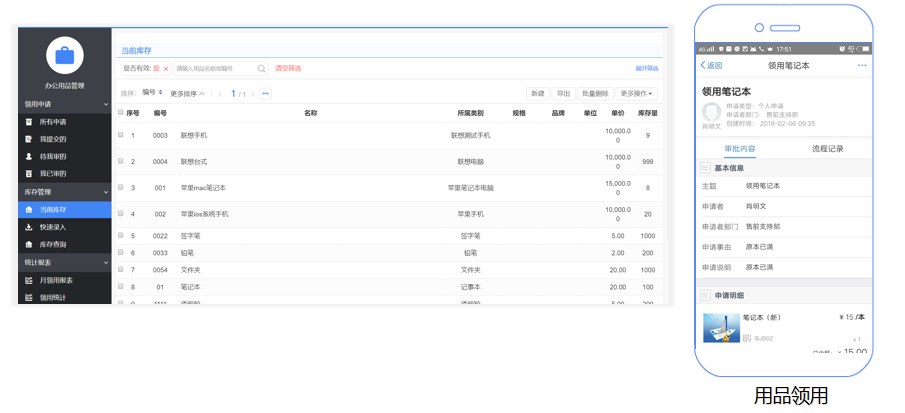Click 展开筛选 to expand filters
905x413 pixels.
[x=646, y=69]
